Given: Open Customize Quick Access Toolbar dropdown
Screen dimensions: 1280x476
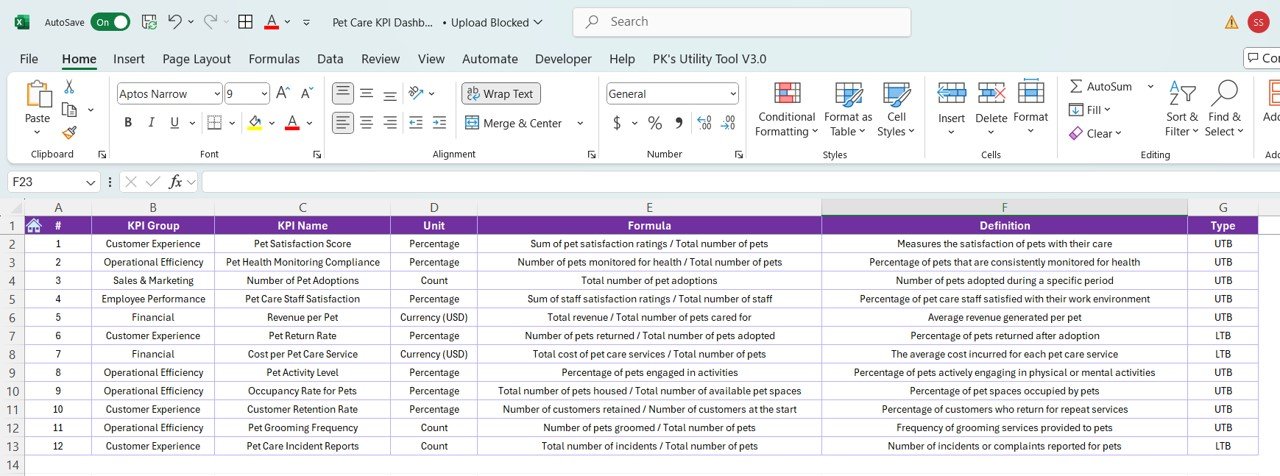Looking at the screenshot, I should tap(306, 21).
